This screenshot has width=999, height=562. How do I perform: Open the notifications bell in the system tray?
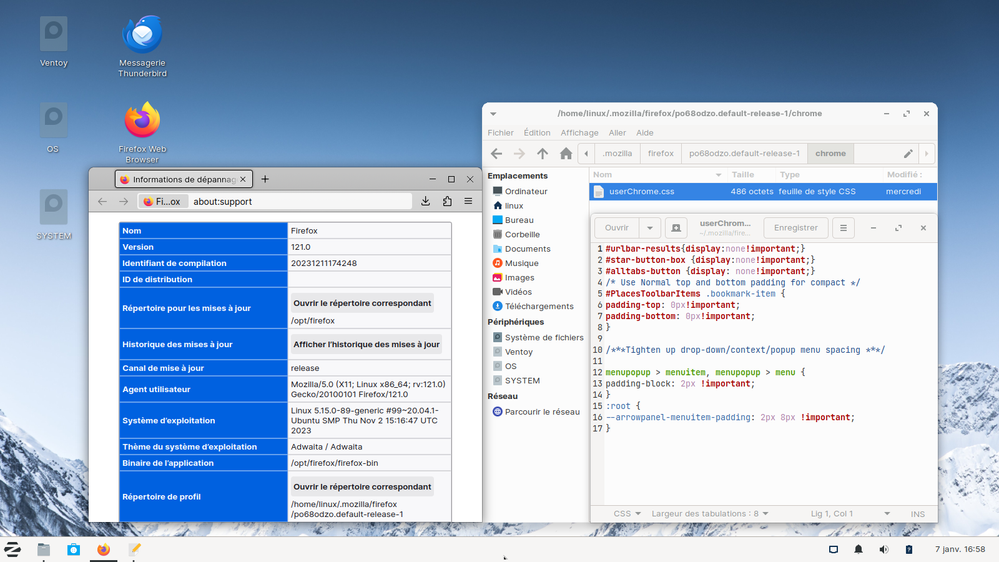(858, 549)
